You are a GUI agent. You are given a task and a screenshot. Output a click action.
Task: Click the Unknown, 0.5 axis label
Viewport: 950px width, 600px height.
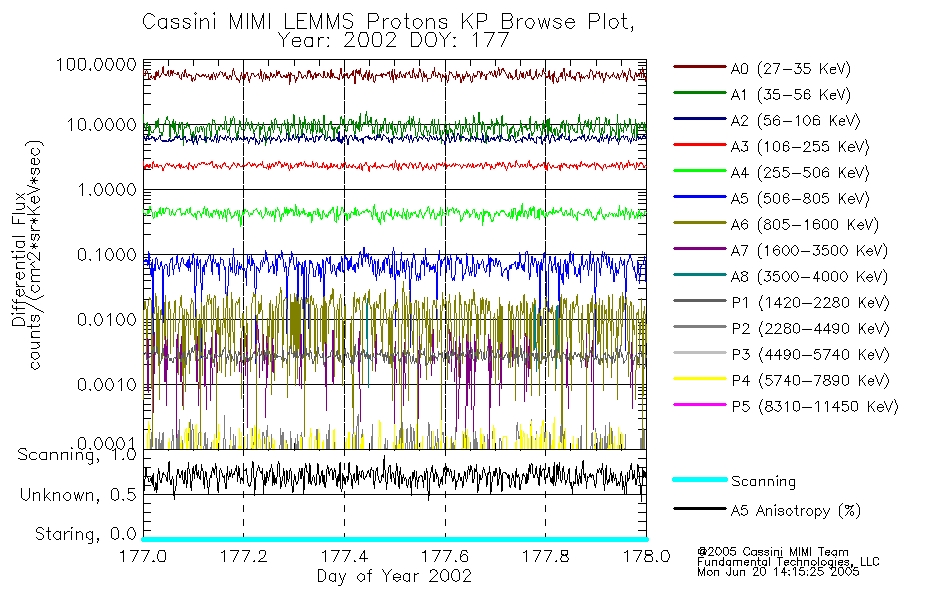[x=79, y=495]
